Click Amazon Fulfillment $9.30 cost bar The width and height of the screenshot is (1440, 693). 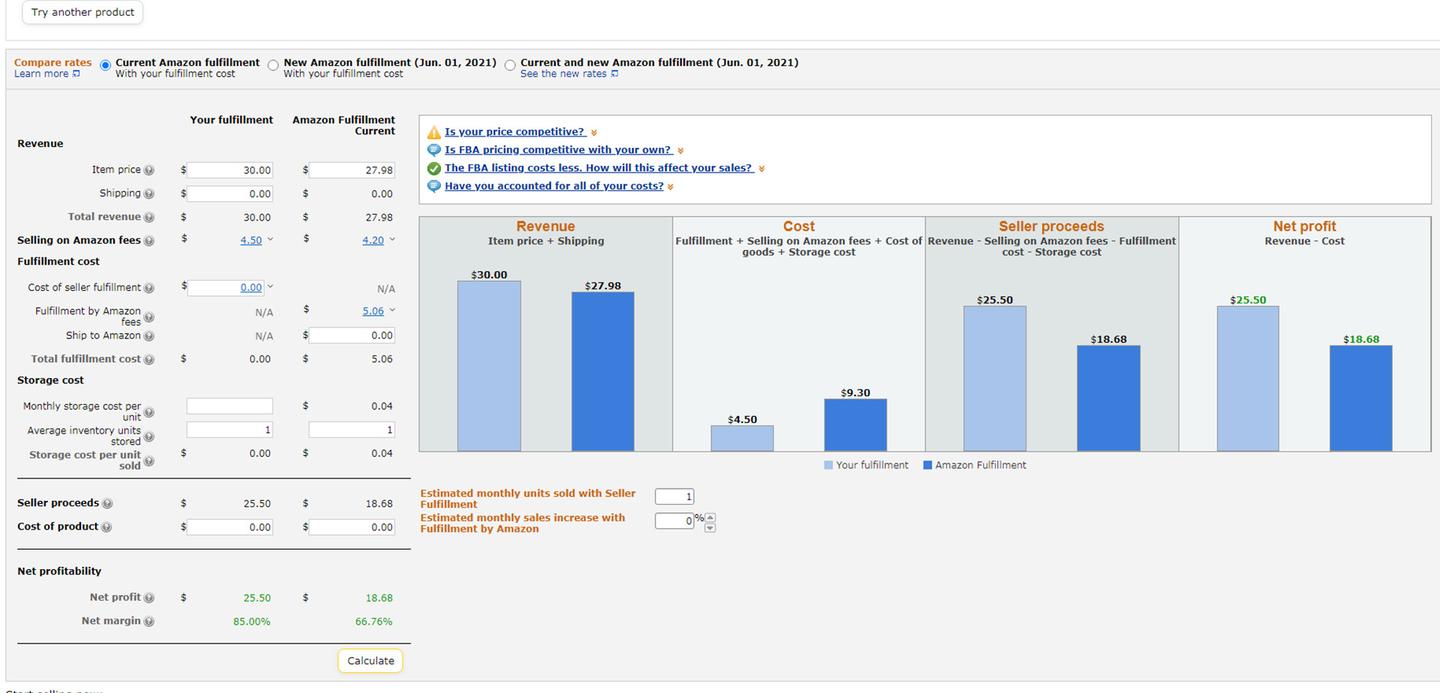click(855, 425)
